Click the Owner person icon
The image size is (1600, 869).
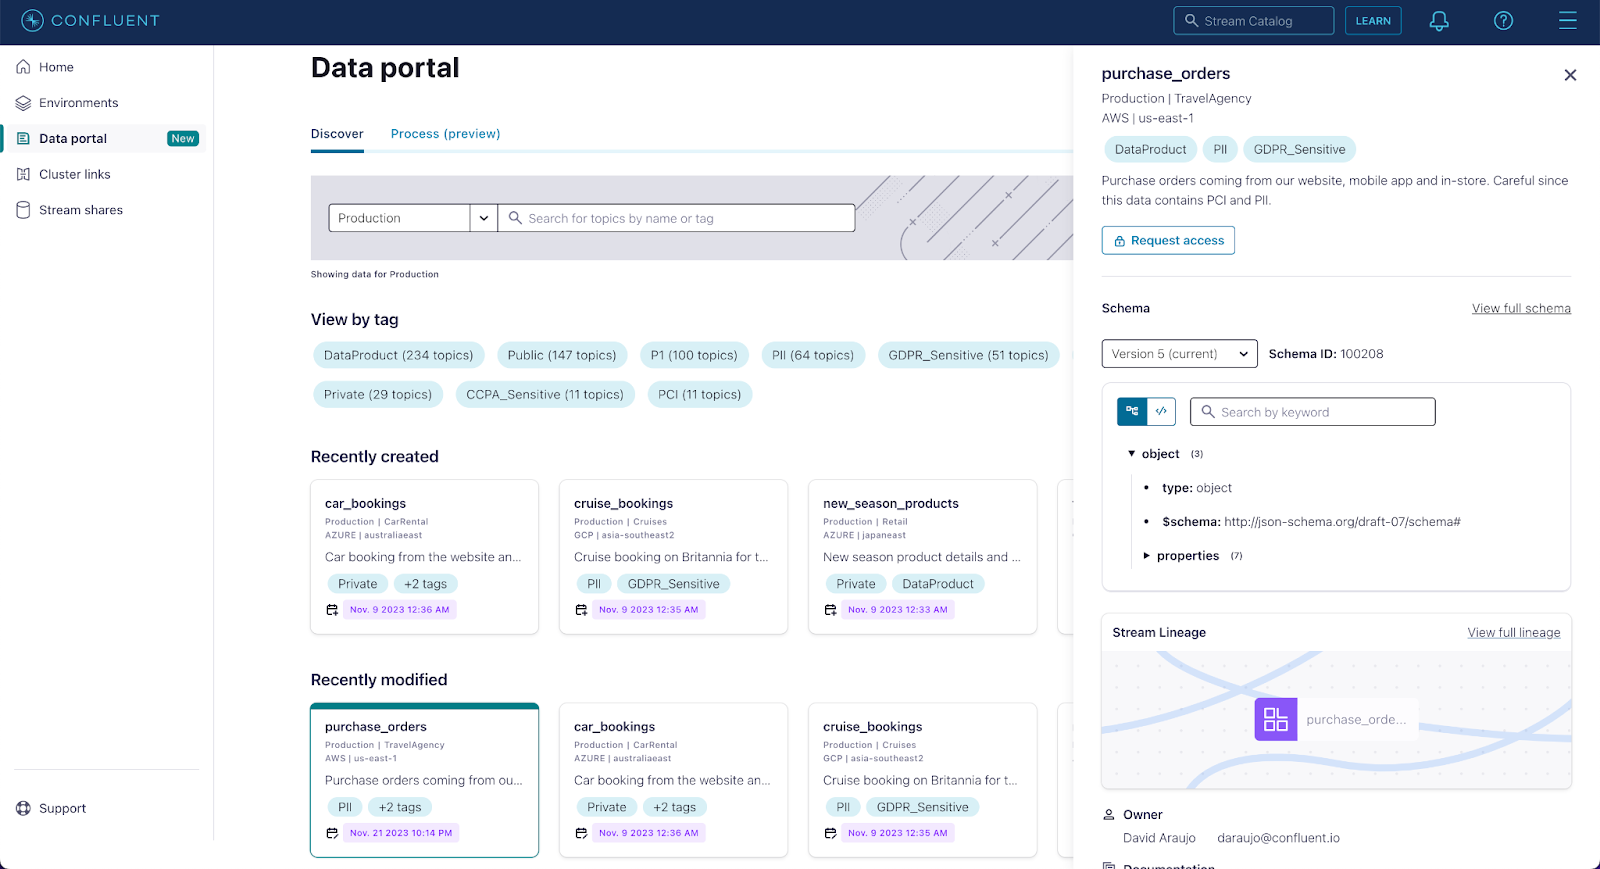click(1108, 815)
